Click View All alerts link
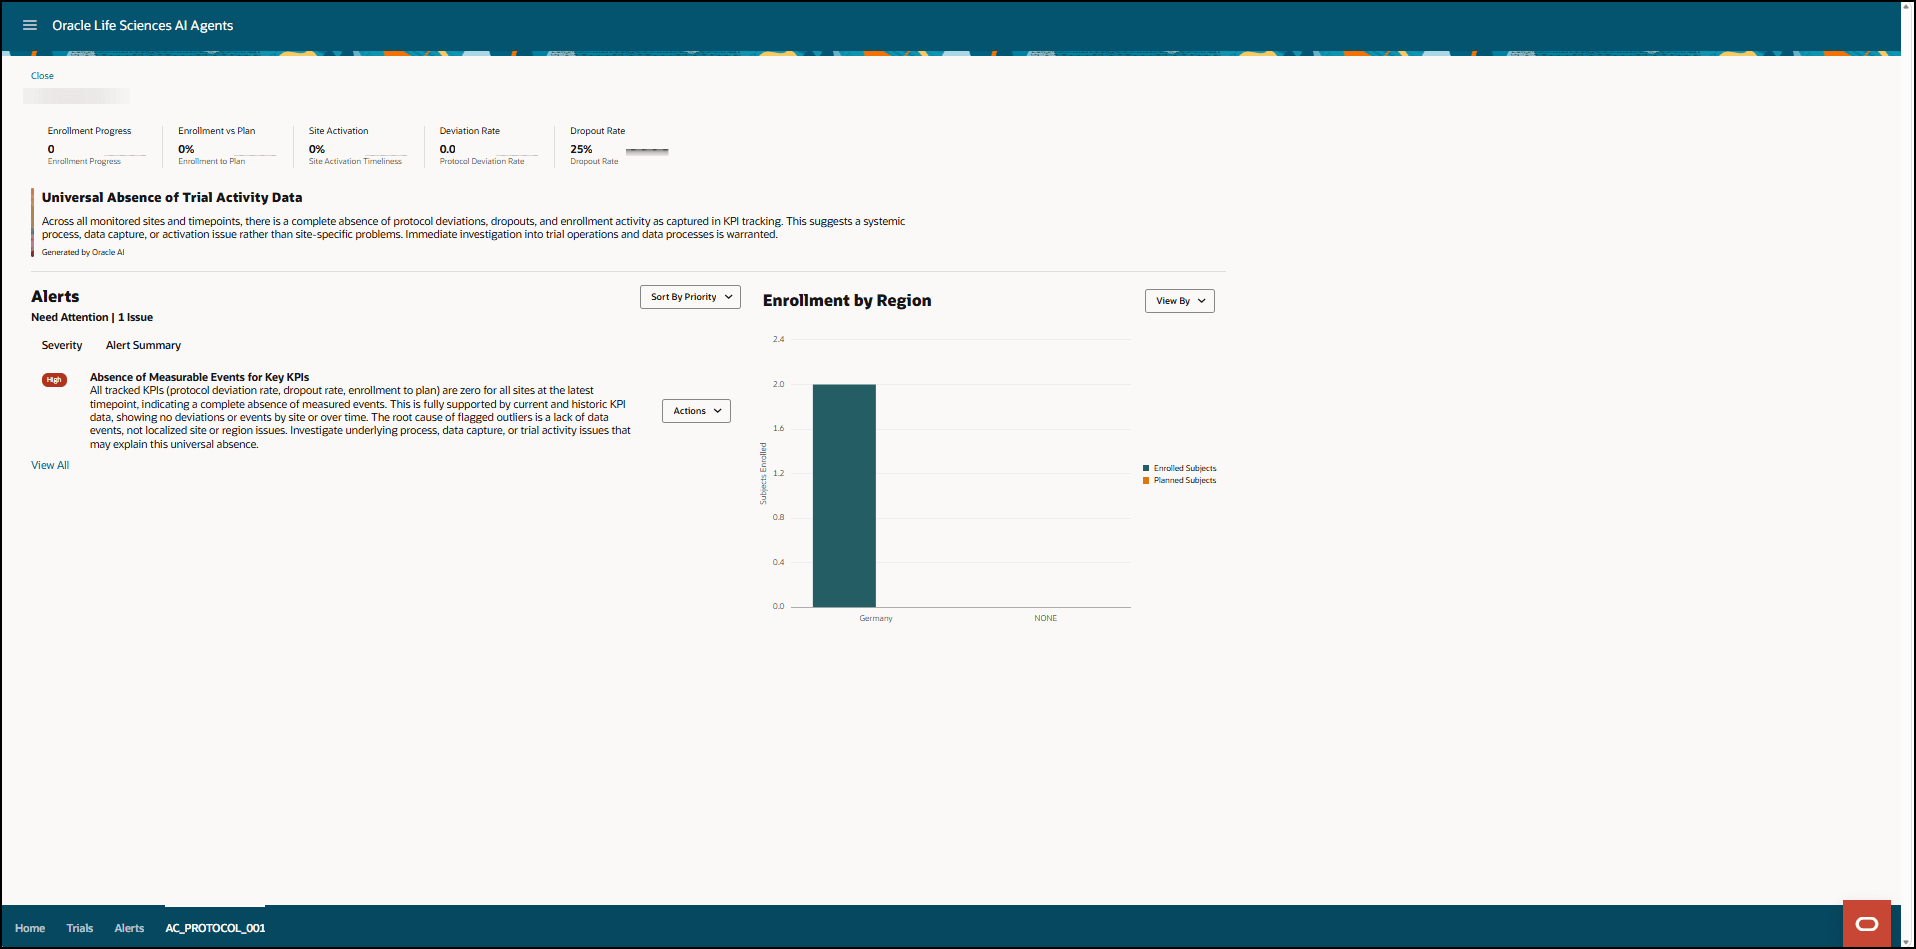1916x949 pixels. point(50,465)
